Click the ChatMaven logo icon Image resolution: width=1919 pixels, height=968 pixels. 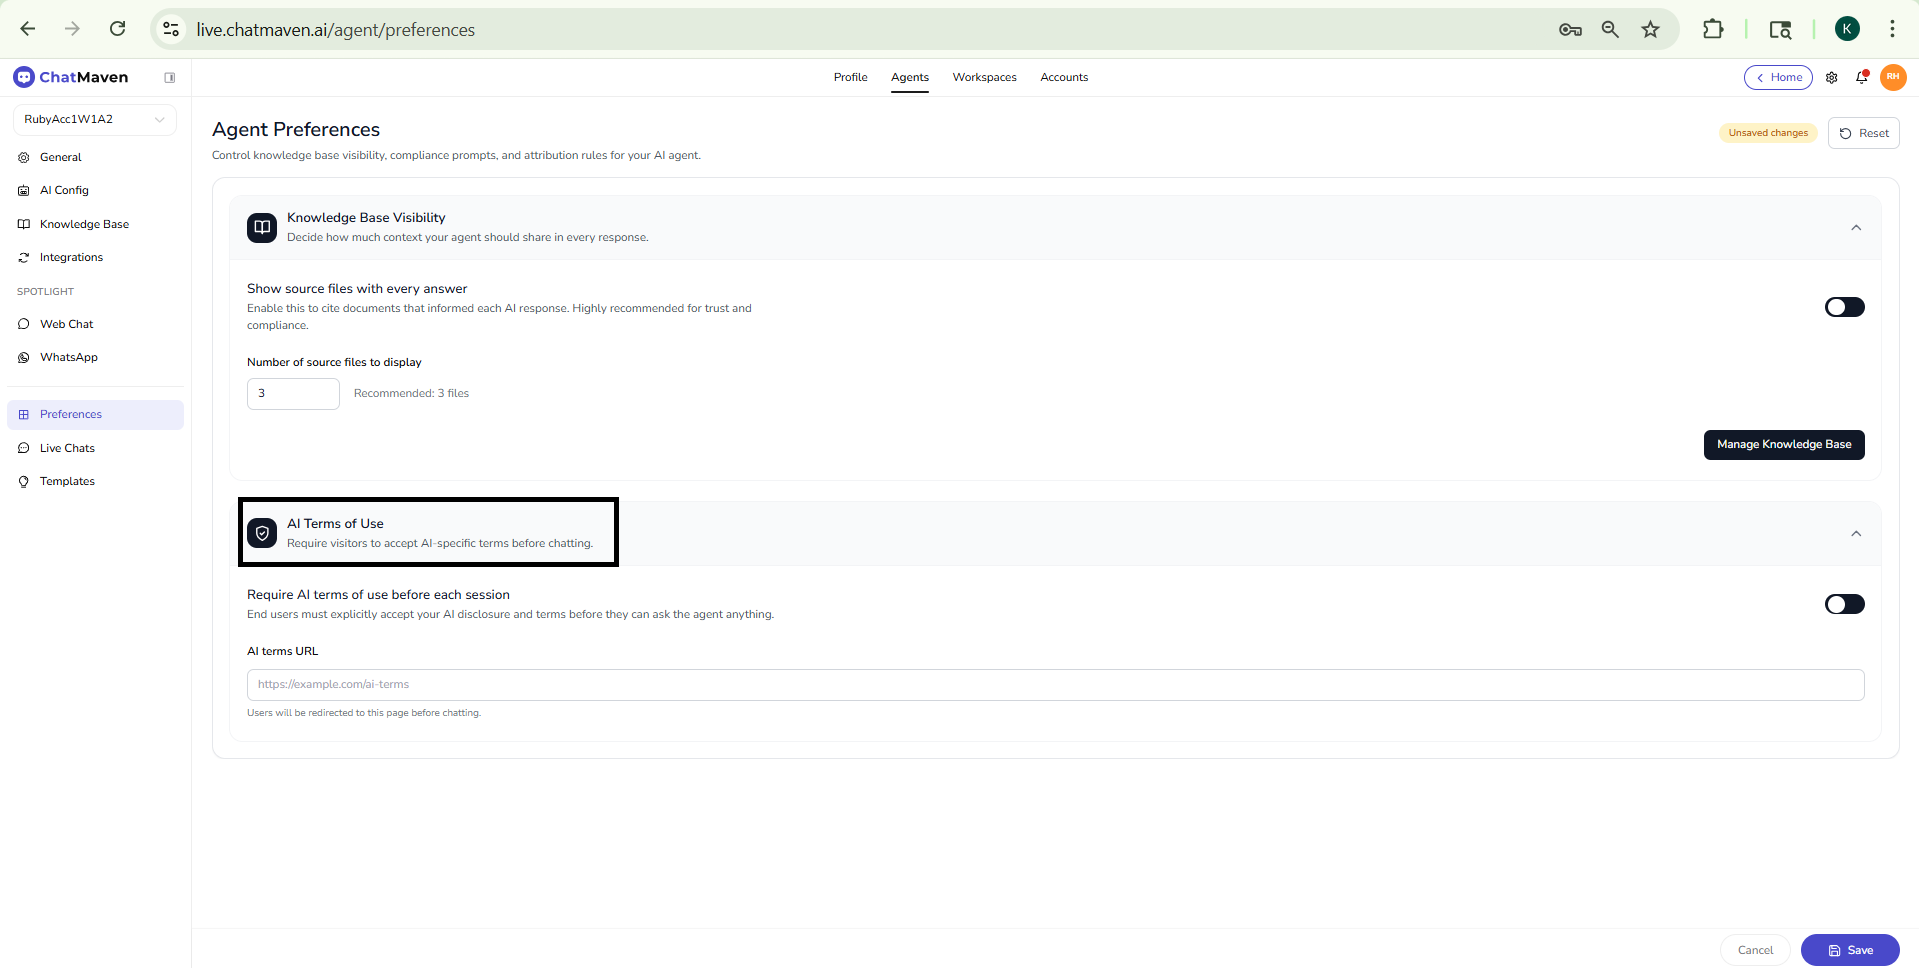(x=24, y=77)
